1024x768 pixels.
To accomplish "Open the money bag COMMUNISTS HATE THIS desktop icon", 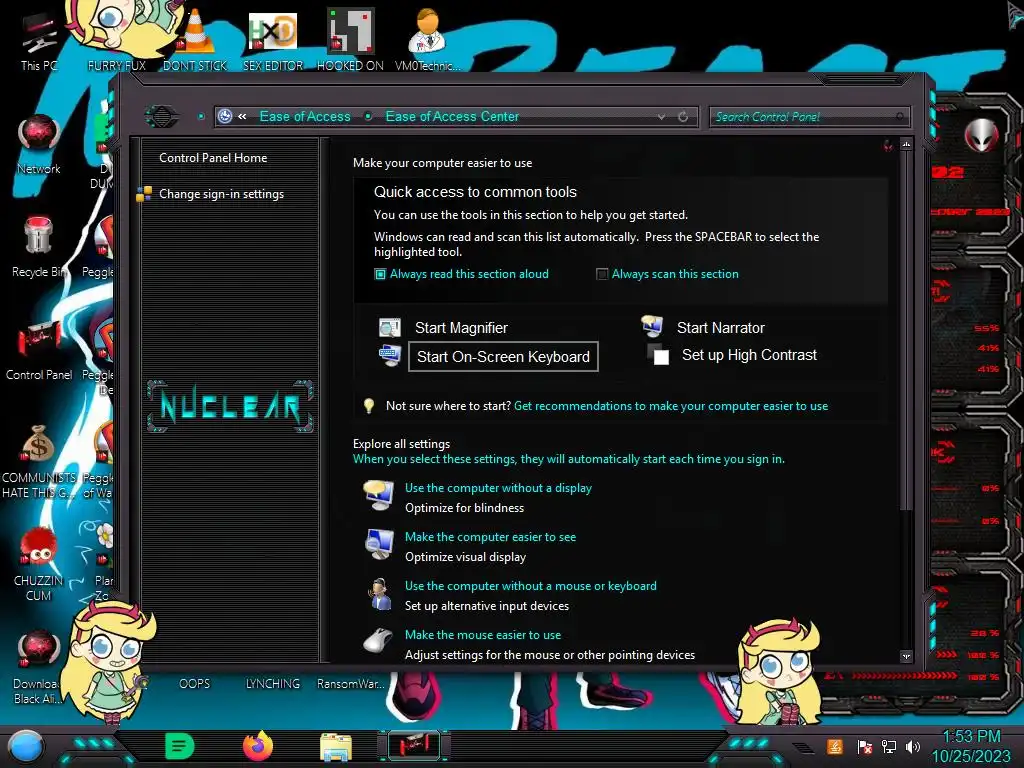I will tap(39, 461).
